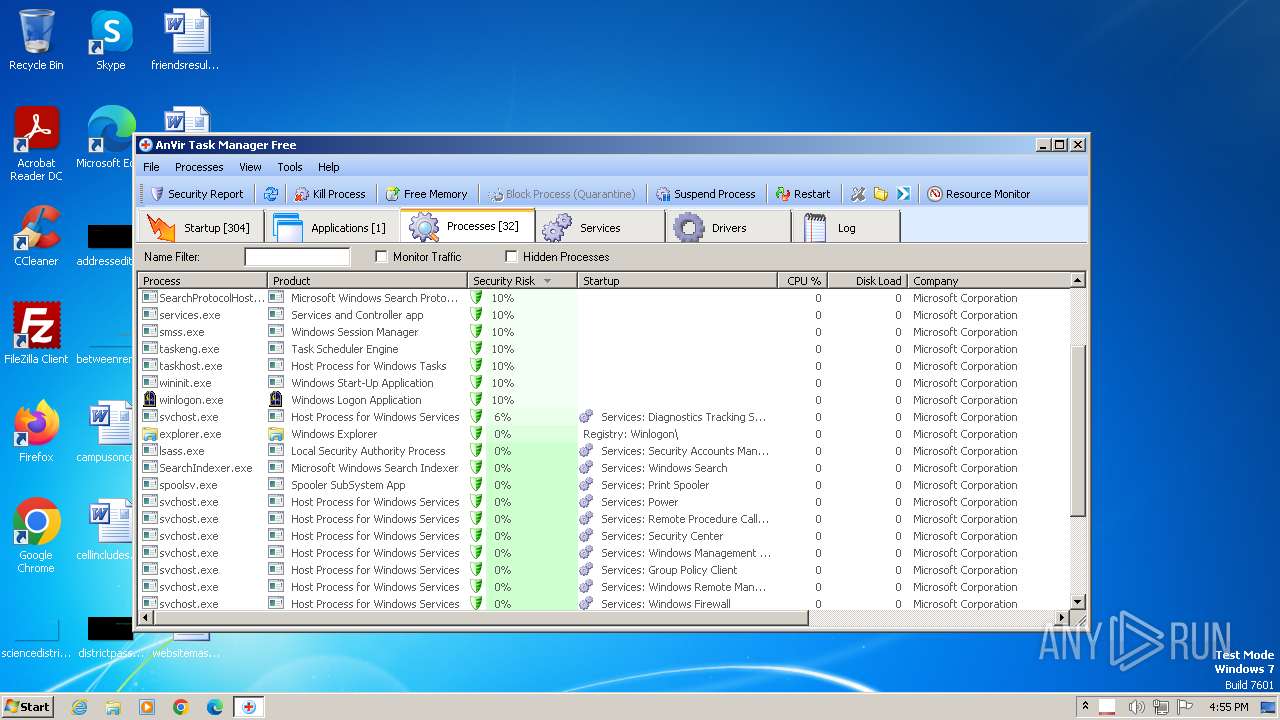
Task: Enable the Hidden Processes checkbox
Action: pos(511,257)
